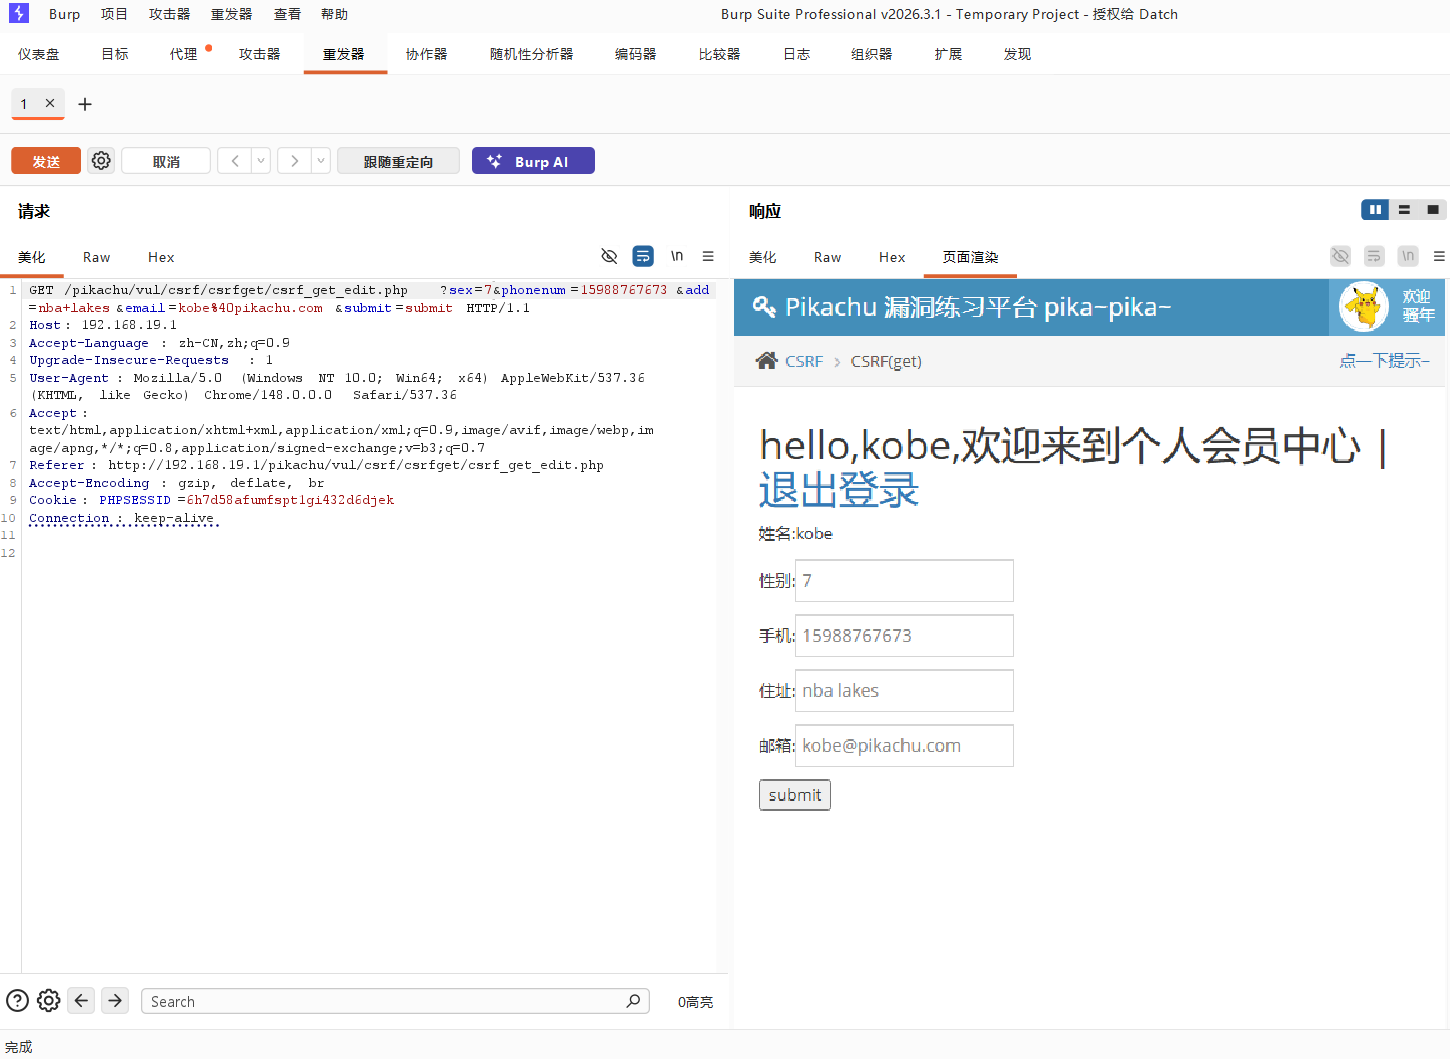Viewport: 1450px width, 1059px height.
Task: Select request Hex view tab
Action: [x=161, y=257]
